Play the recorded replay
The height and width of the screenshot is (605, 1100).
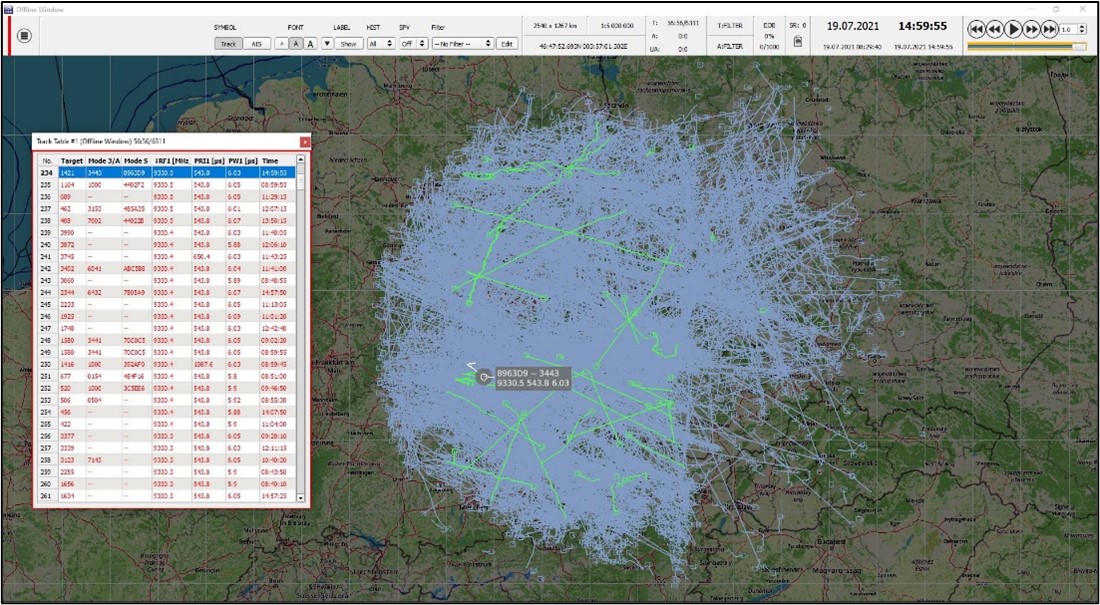(1013, 29)
